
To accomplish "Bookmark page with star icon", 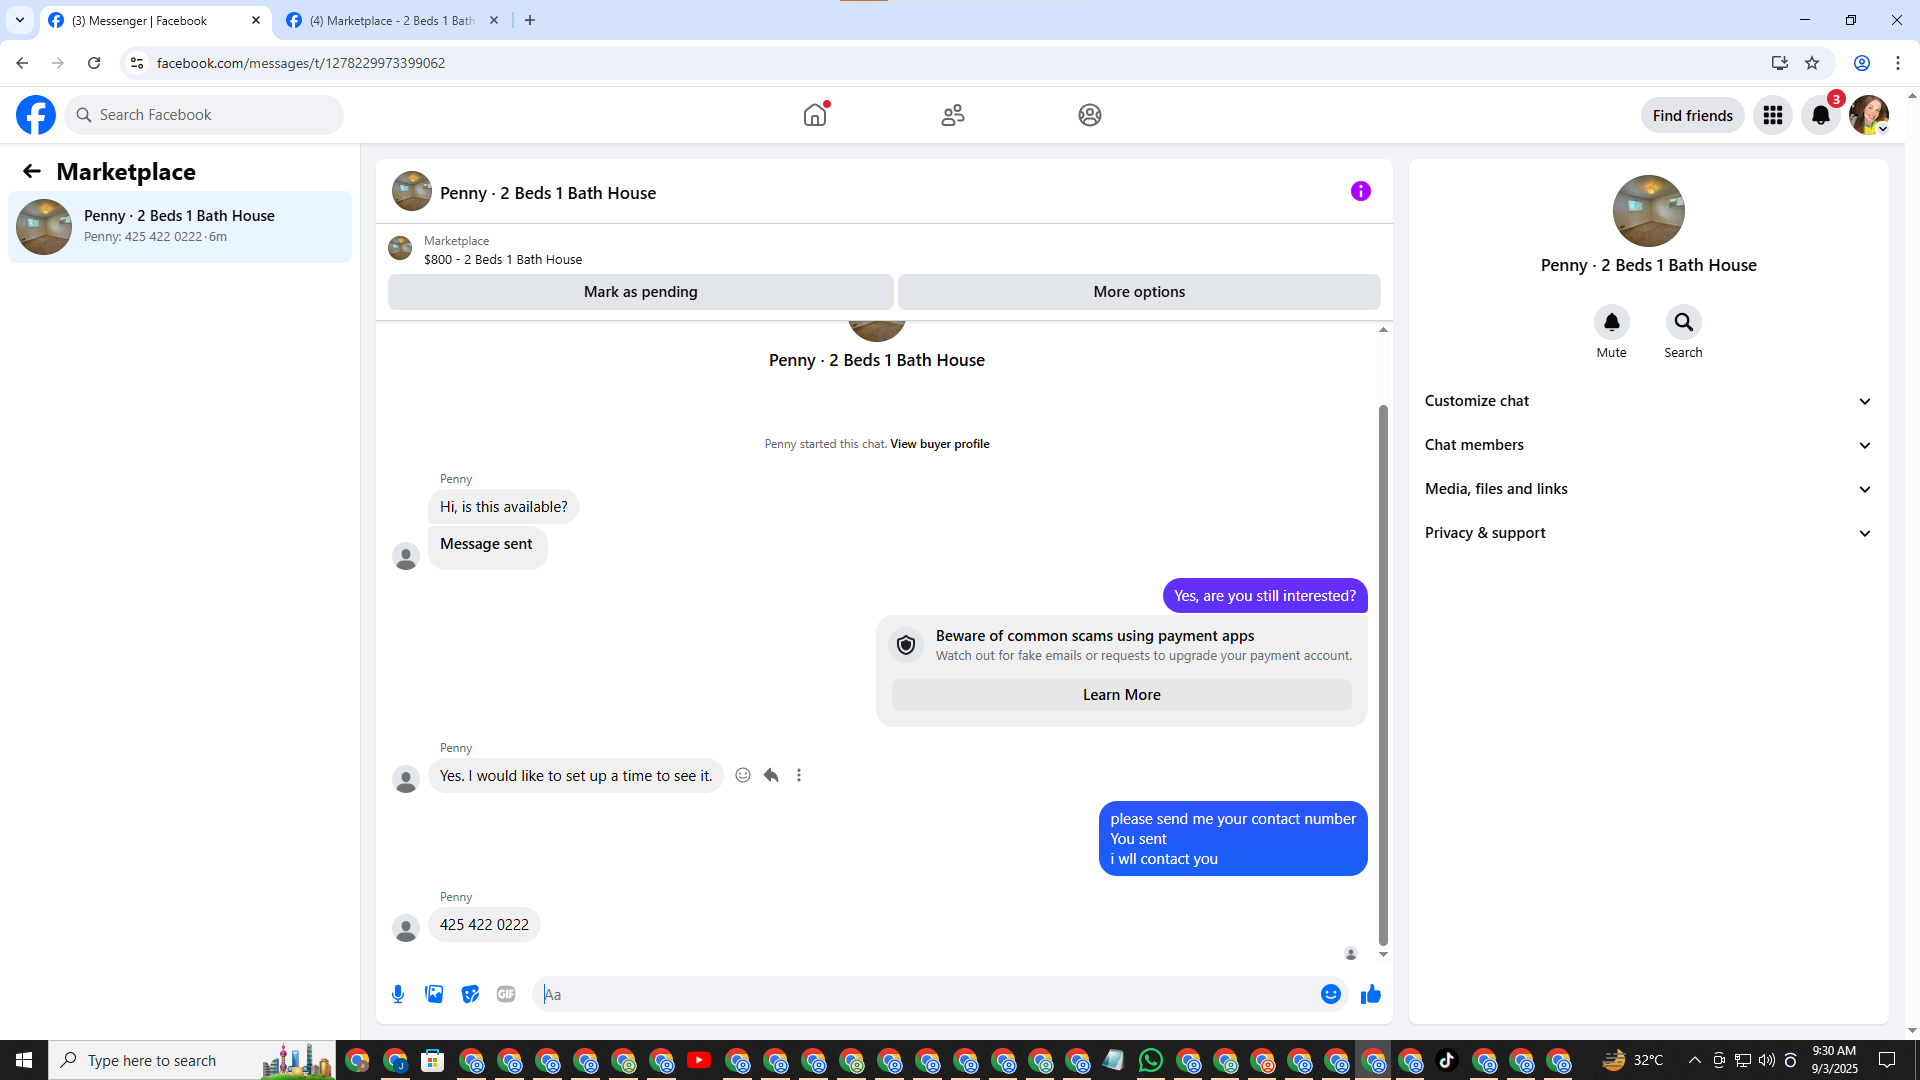I will tap(1812, 63).
